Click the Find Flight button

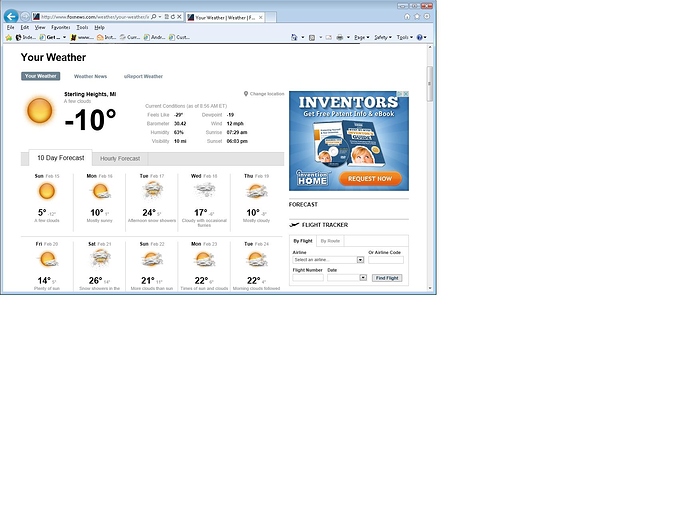pyautogui.click(x=387, y=278)
